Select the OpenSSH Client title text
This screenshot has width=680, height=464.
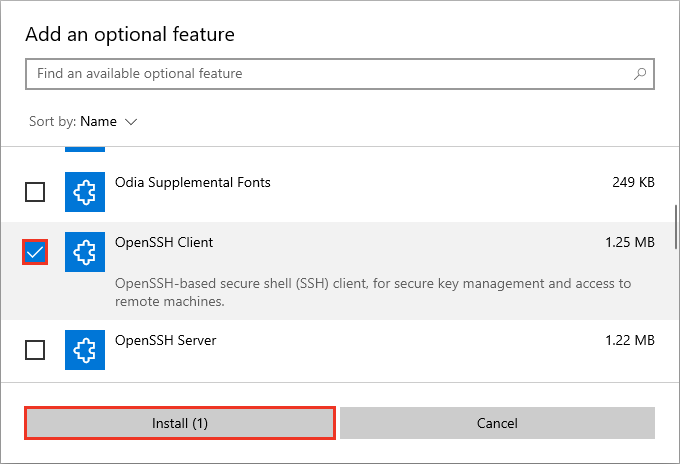coord(164,243)
